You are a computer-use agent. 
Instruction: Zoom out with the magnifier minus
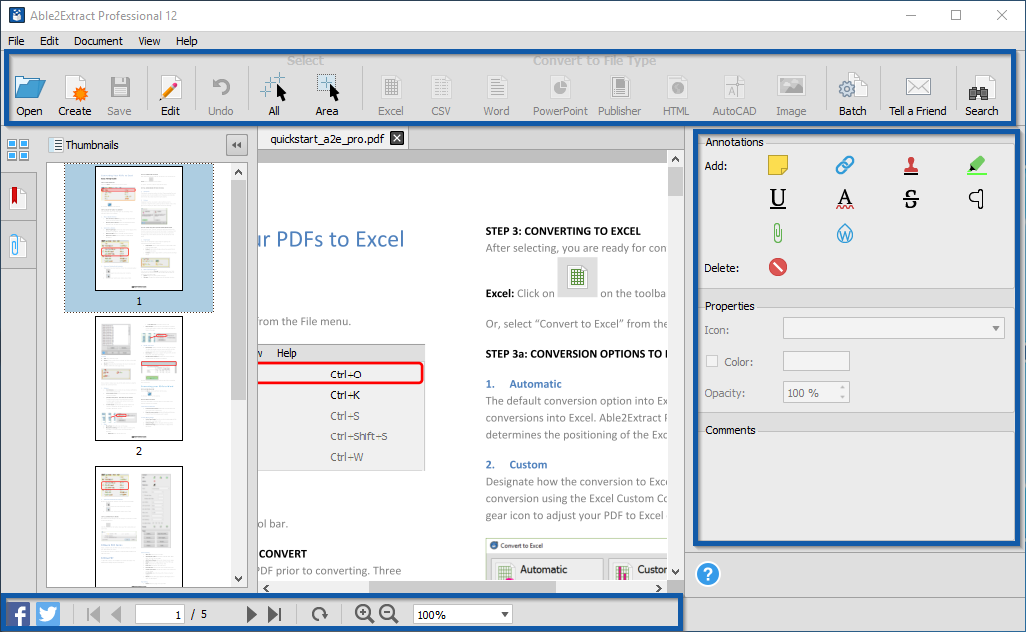tap(389, 614)
